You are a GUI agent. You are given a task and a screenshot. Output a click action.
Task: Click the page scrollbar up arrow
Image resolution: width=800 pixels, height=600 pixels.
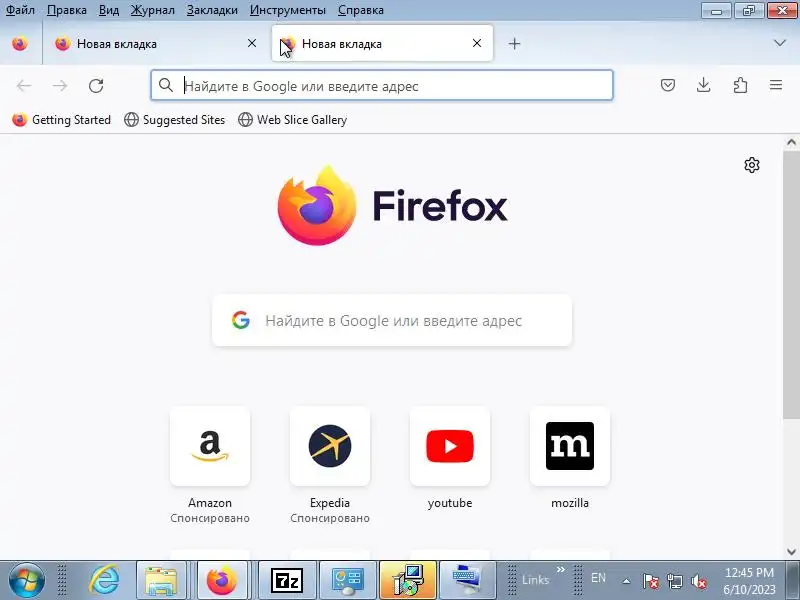(791, 142)
